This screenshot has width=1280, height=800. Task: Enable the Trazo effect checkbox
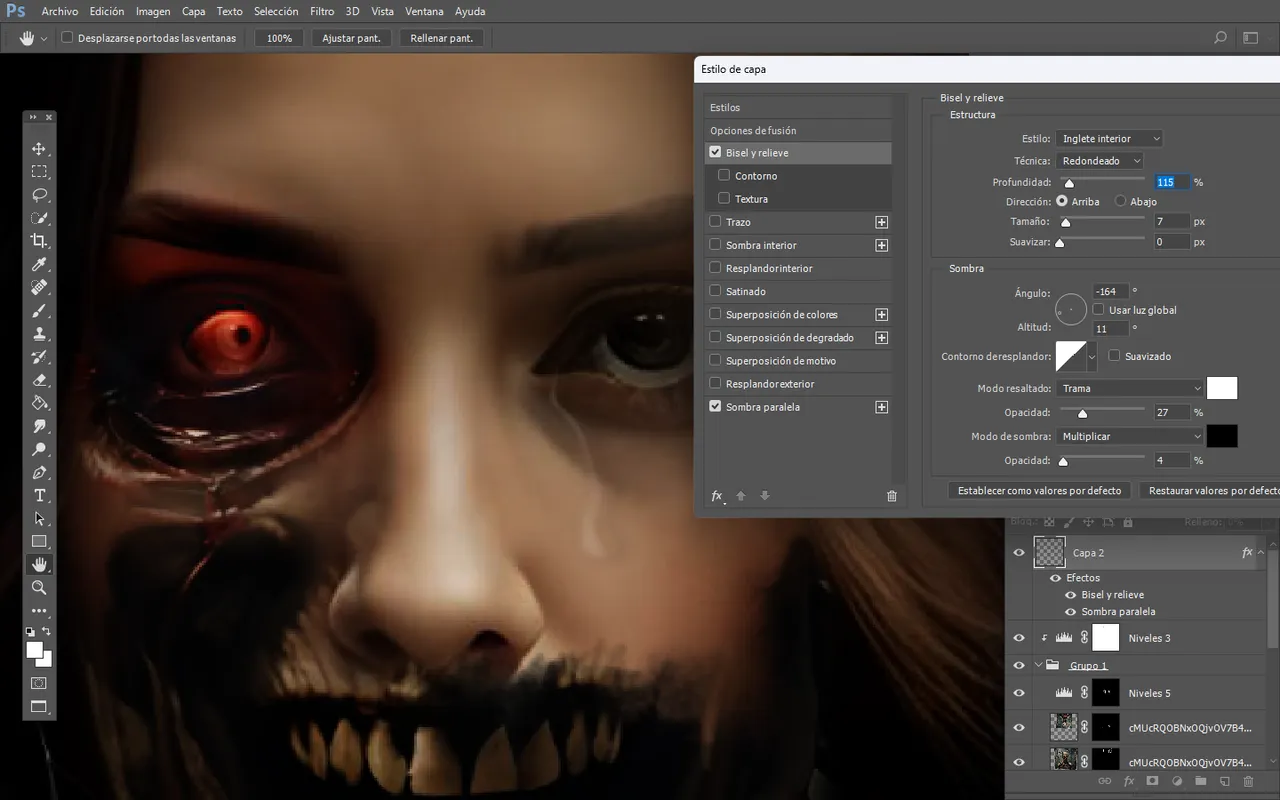[715, 221]
